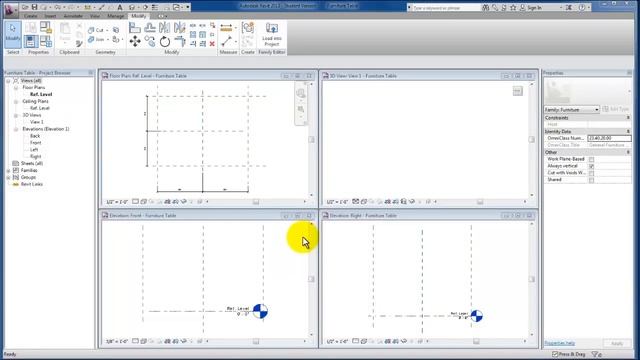Select the Rotate tool
Screen dimensions: 640x360
click(164, 41)
